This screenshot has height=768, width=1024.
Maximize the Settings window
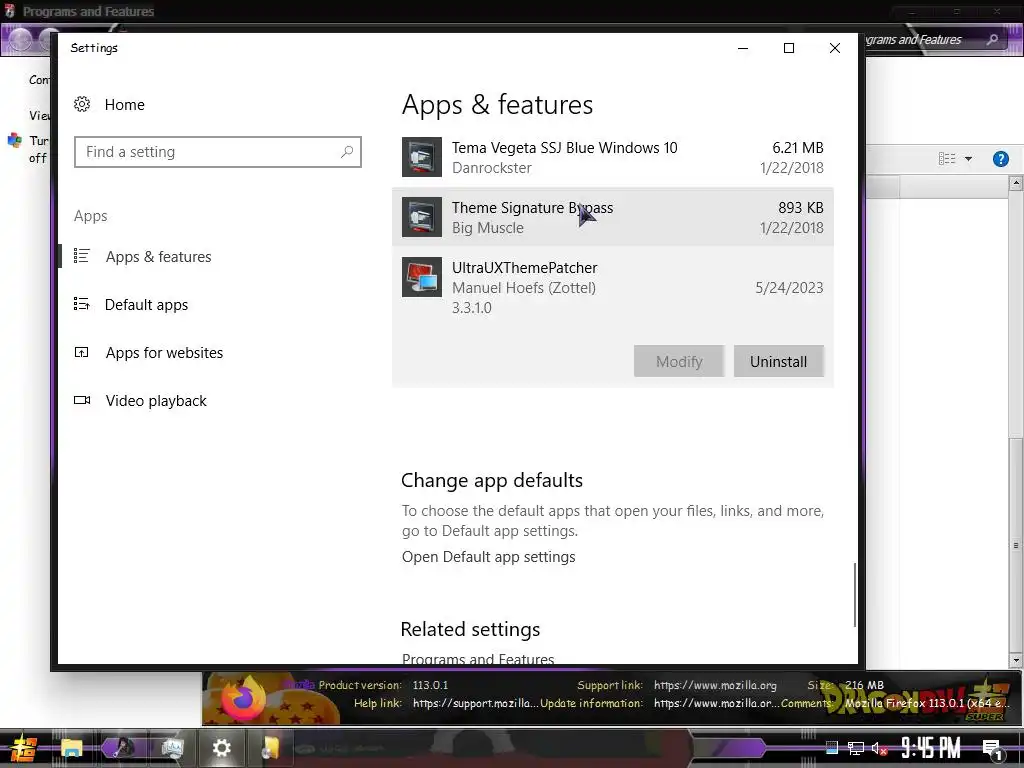tap(789, 48)
